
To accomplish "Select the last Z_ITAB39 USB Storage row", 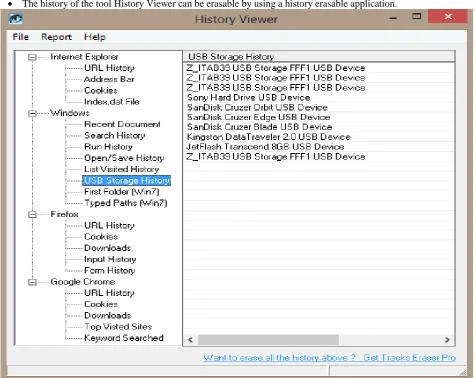I will 319,157.
